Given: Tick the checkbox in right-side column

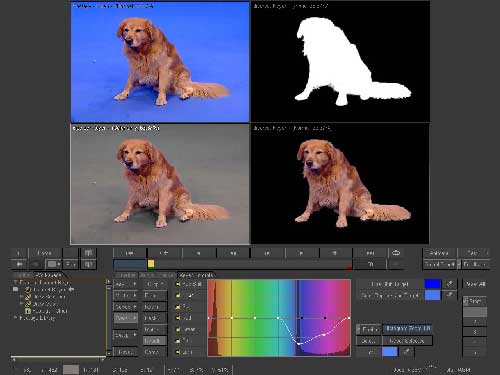Looking at the screenshot, I should tap(465, 301).
